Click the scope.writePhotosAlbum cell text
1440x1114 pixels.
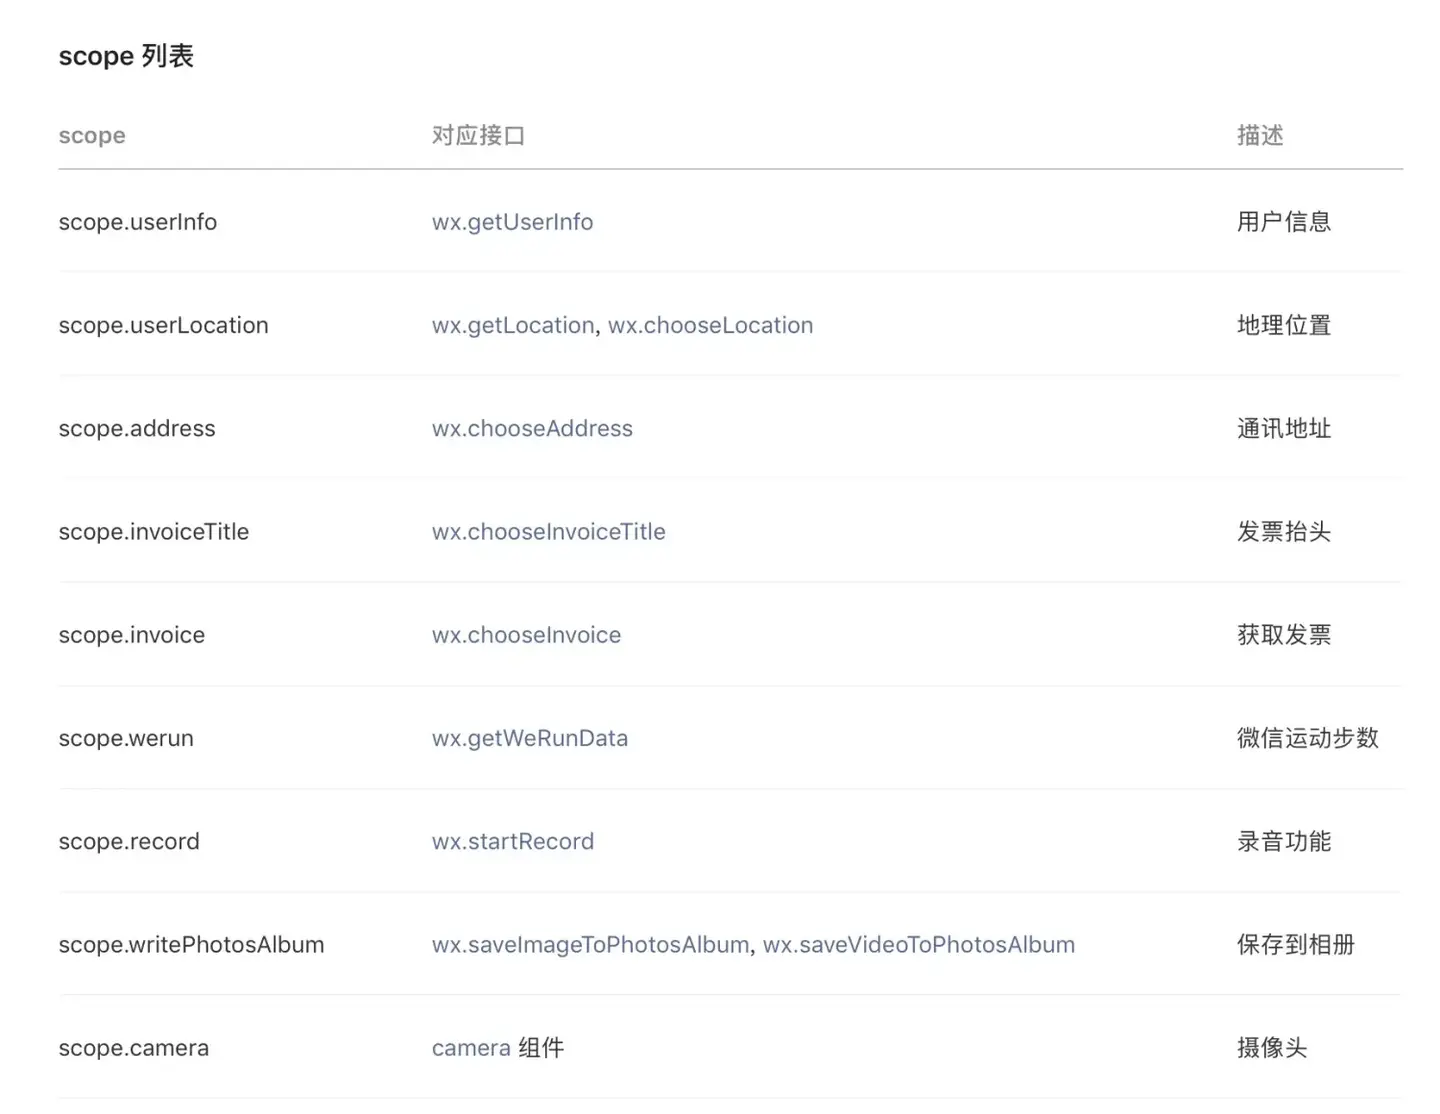[x=192, y=945]
